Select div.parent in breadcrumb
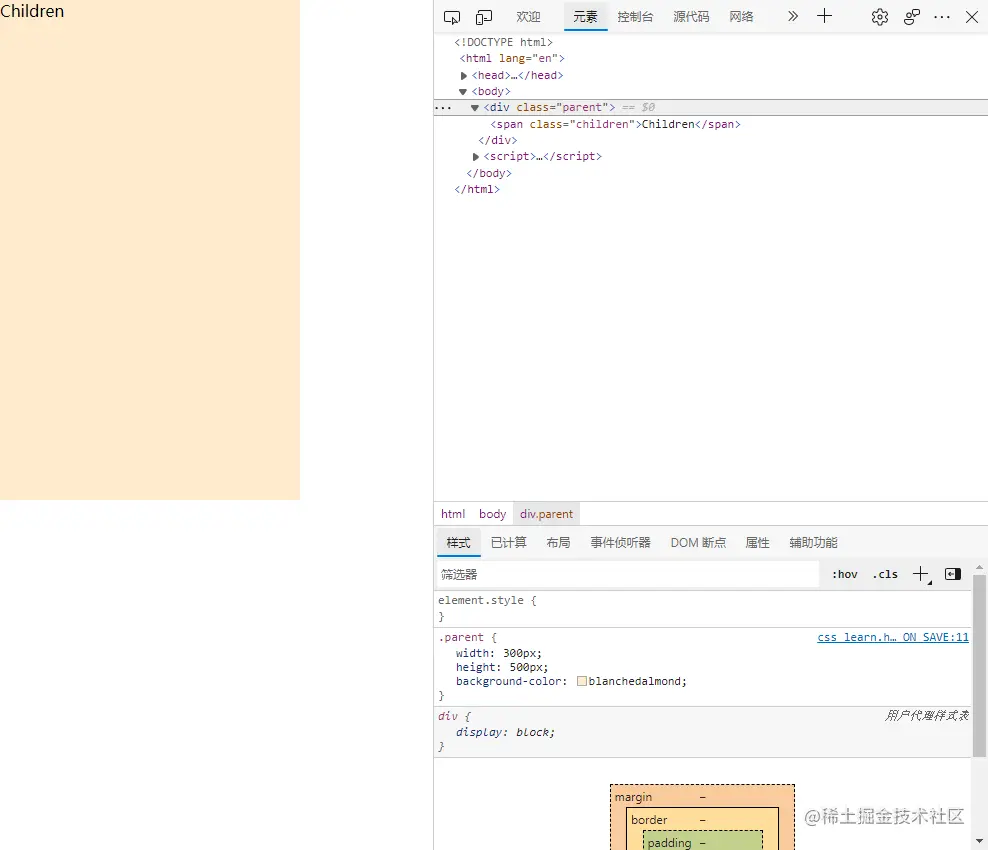 [546, 514]
